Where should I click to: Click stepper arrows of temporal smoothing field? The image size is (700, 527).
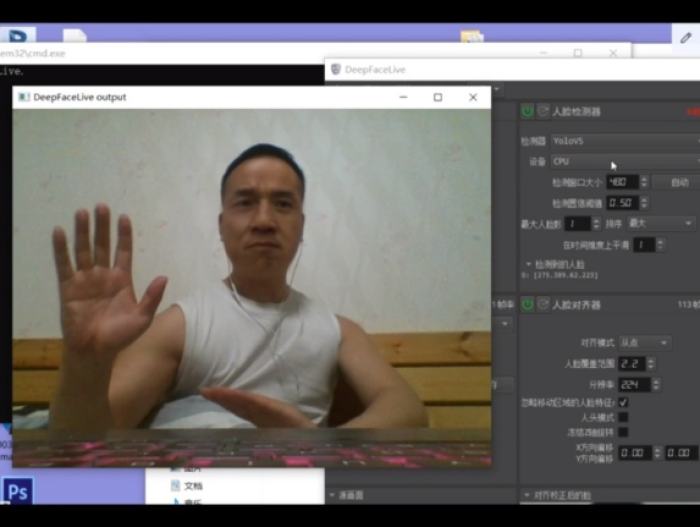coord(660,244)
